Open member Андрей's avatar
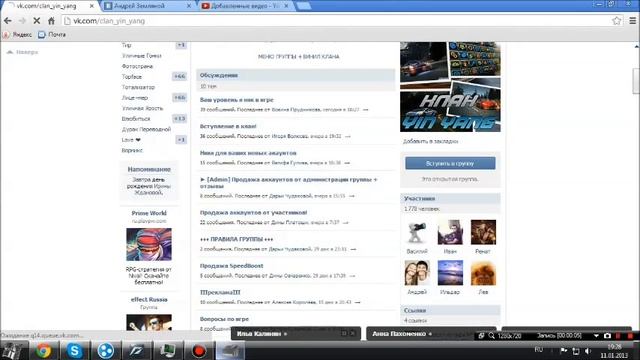This screenshot has width=640, height=360. 417,273
